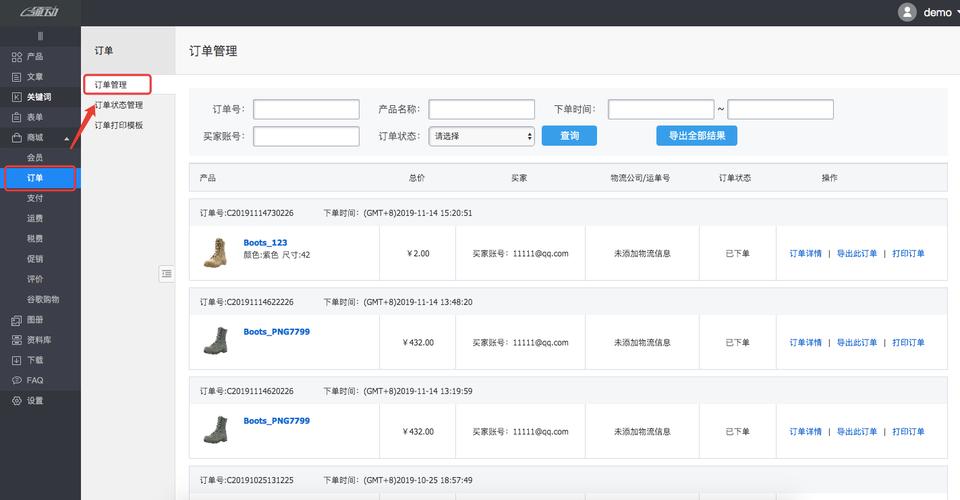960x500 pixels.
Task: Open the 资料库 library icon
Action: pyautogui.click(x=17, y=340)
